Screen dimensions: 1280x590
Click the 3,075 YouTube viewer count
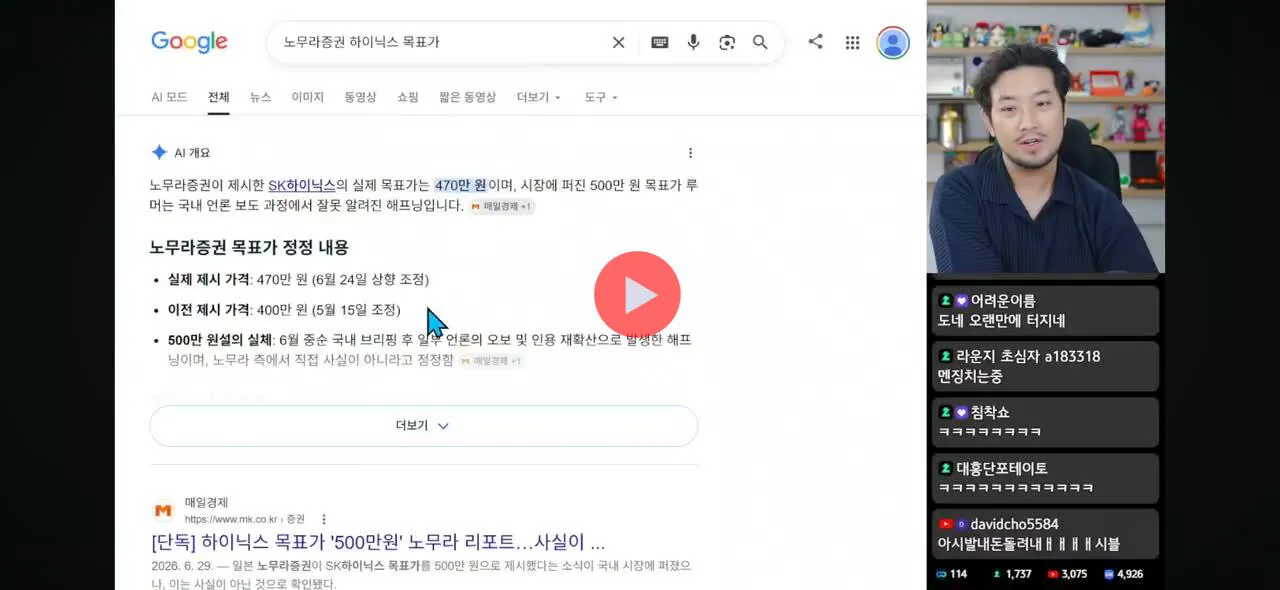[1066, 574]
